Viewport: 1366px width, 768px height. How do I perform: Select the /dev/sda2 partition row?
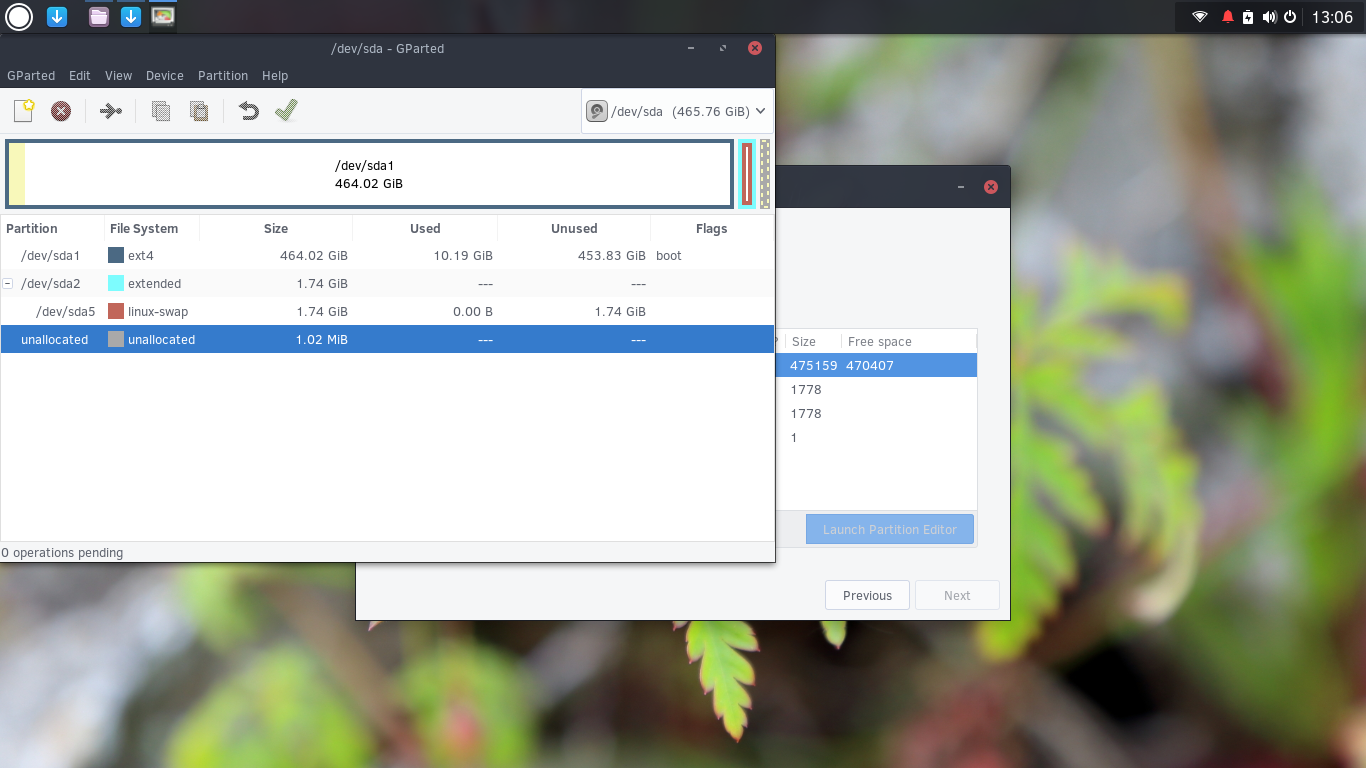pyautogui.click(x=387, y=284)
